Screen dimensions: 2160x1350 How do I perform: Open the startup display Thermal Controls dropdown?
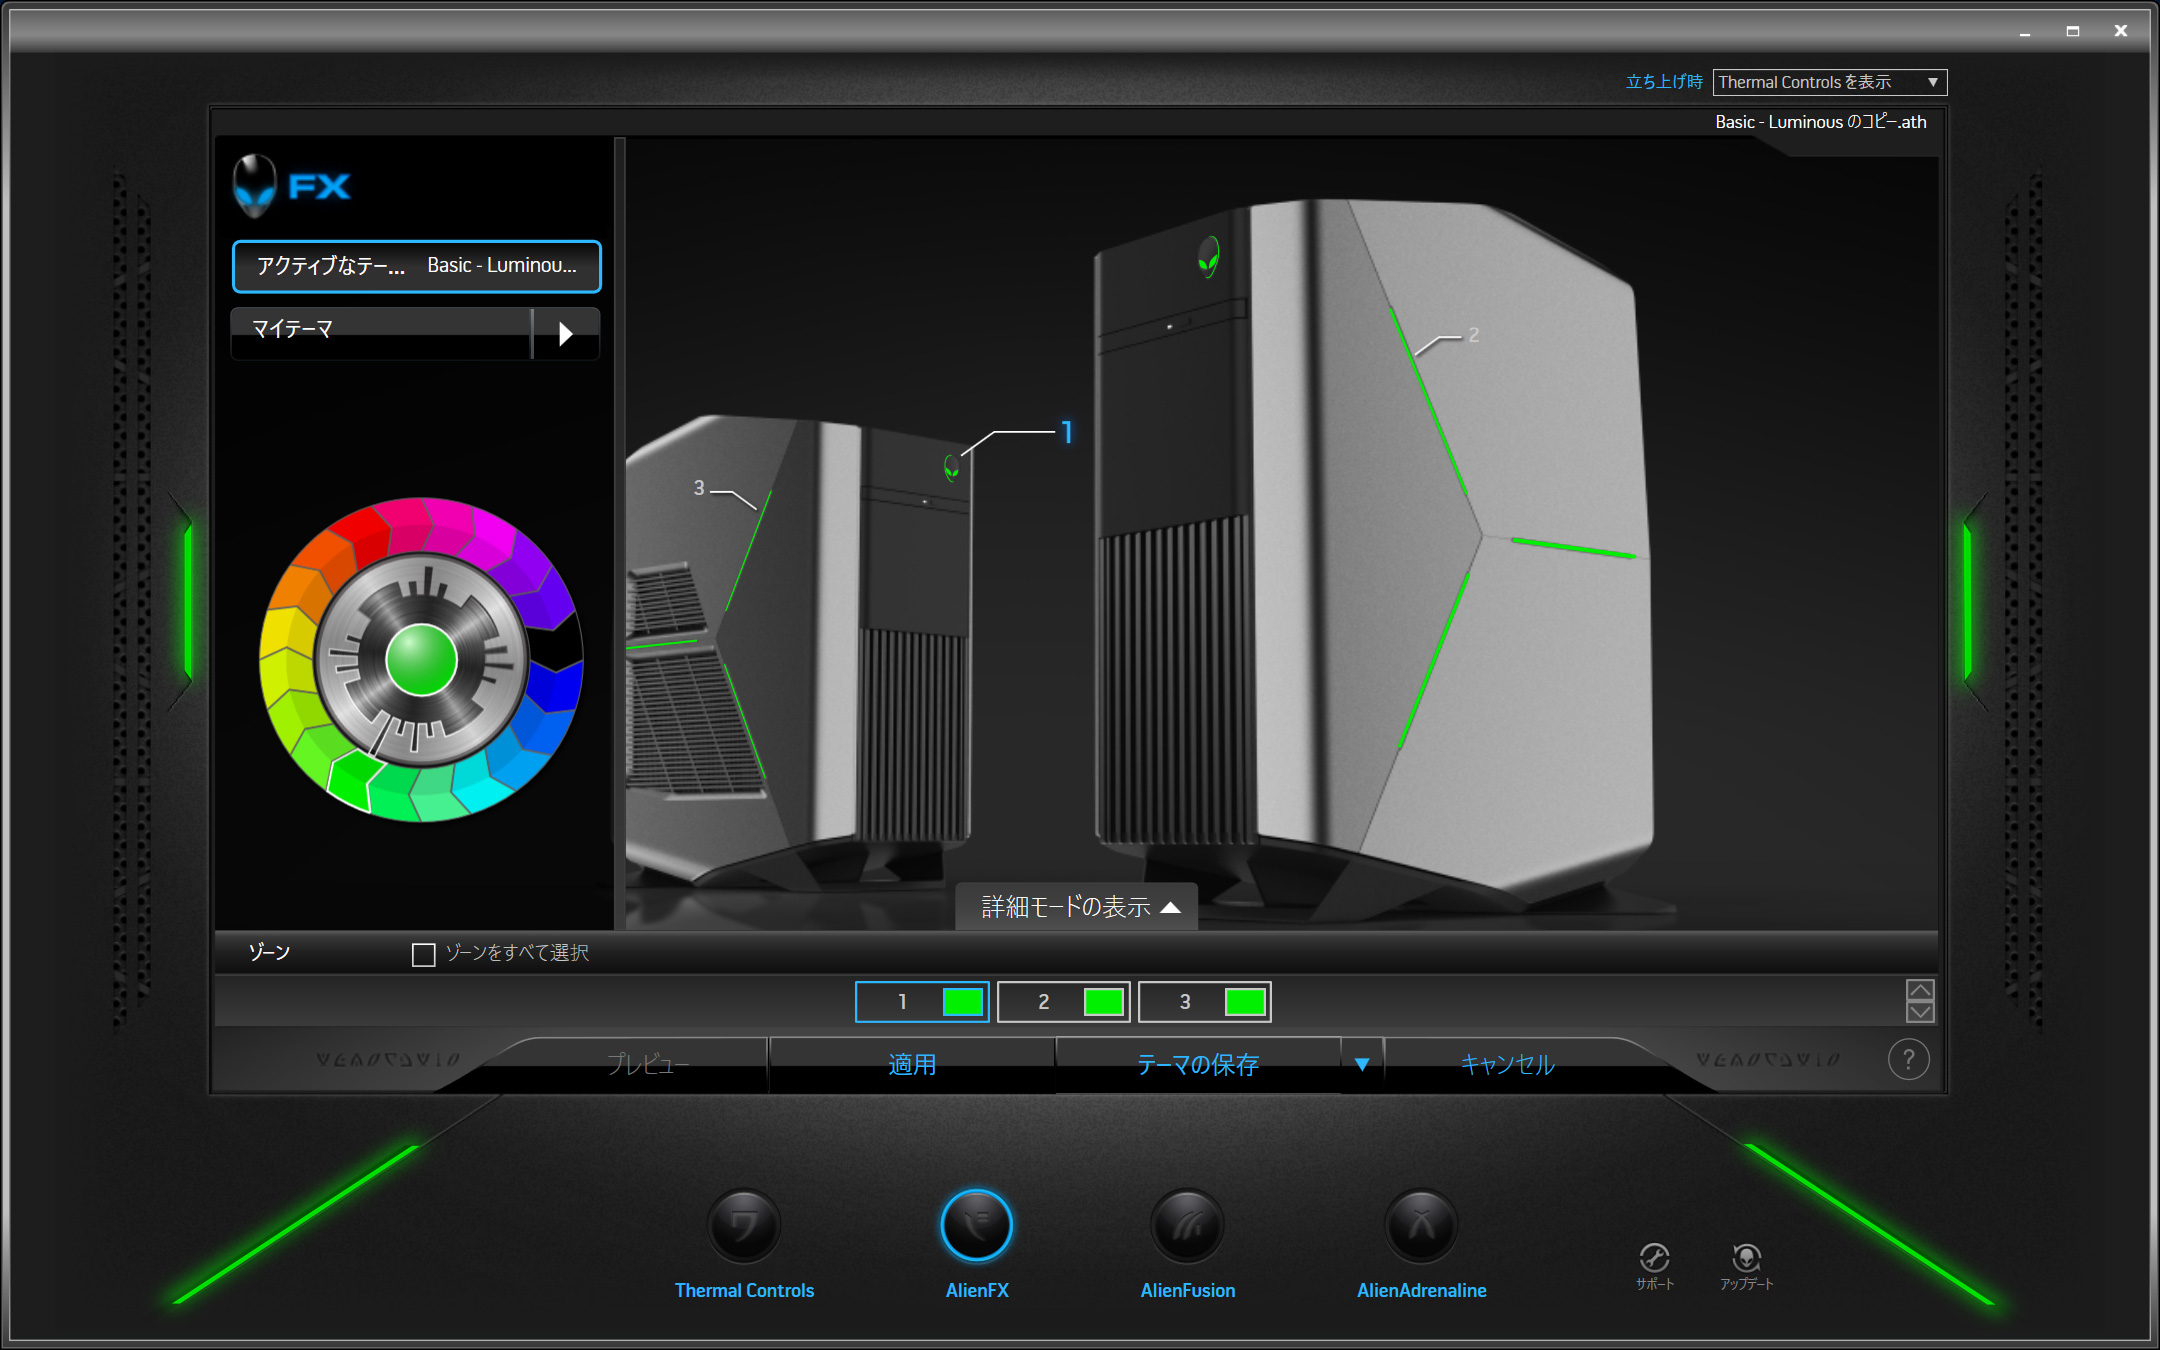pyautogui.click(x=1829, y=82)
